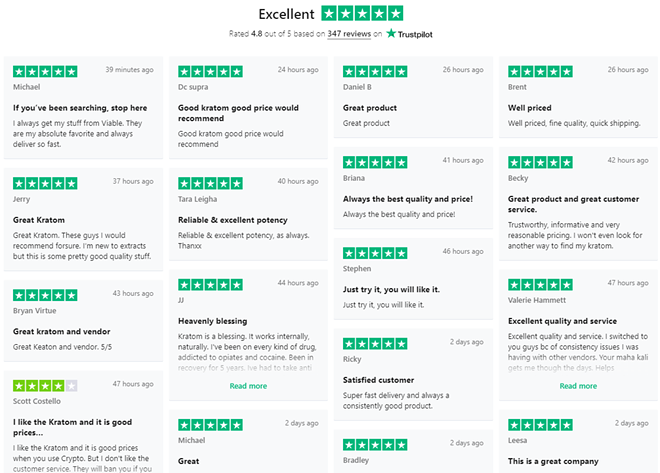
Task: Click the stars on Briana's review
Action: pos(375,162)
